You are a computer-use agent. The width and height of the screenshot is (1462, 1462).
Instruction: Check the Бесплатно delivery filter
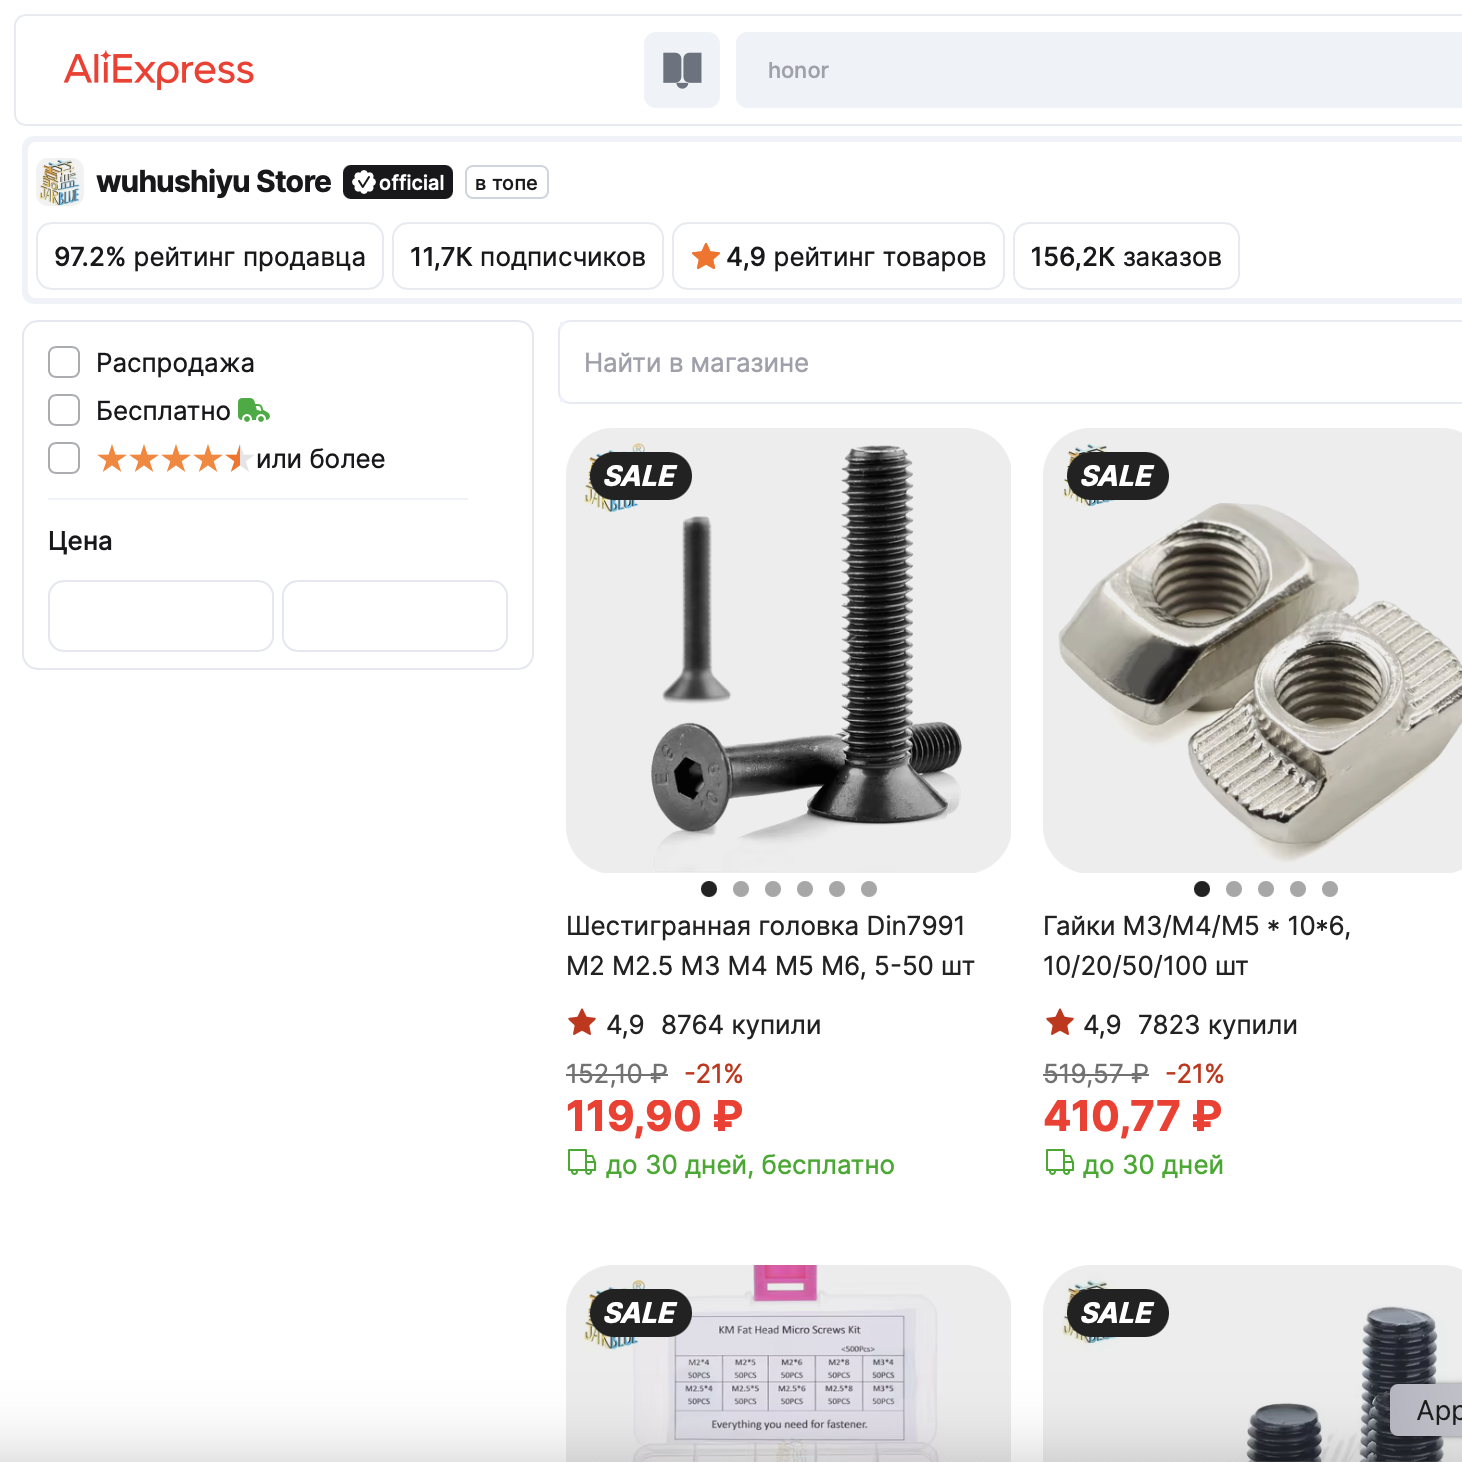pos(64,410)
